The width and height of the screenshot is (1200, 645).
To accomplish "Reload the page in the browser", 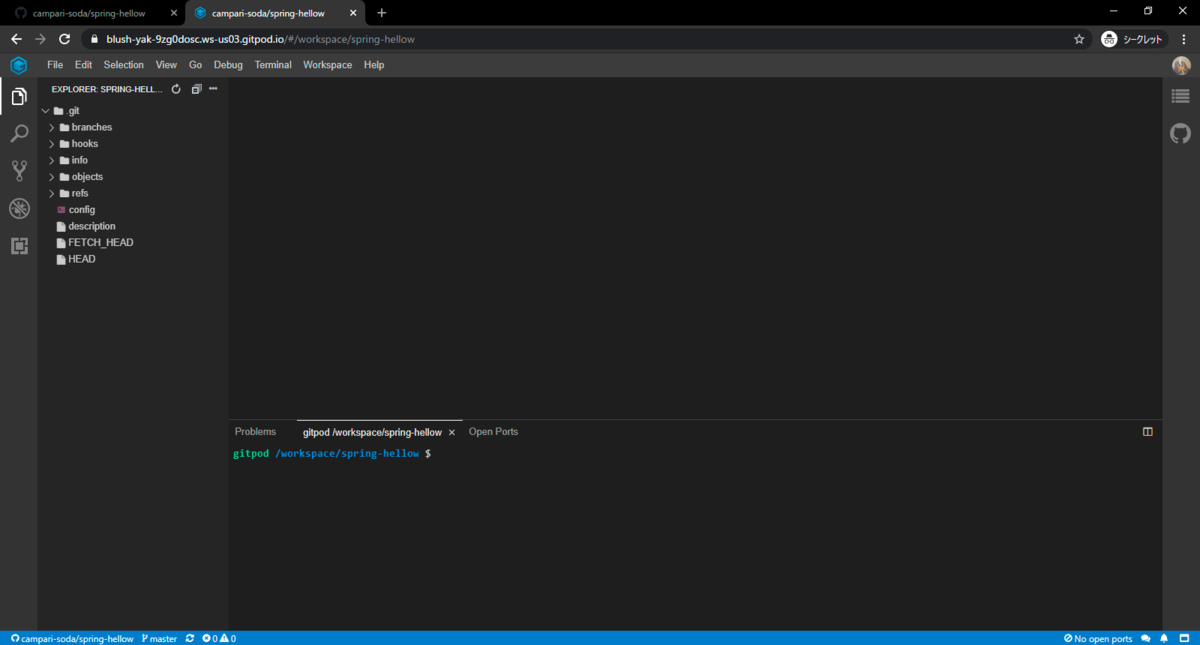I will pyautogui.click(x=65, y=39).
